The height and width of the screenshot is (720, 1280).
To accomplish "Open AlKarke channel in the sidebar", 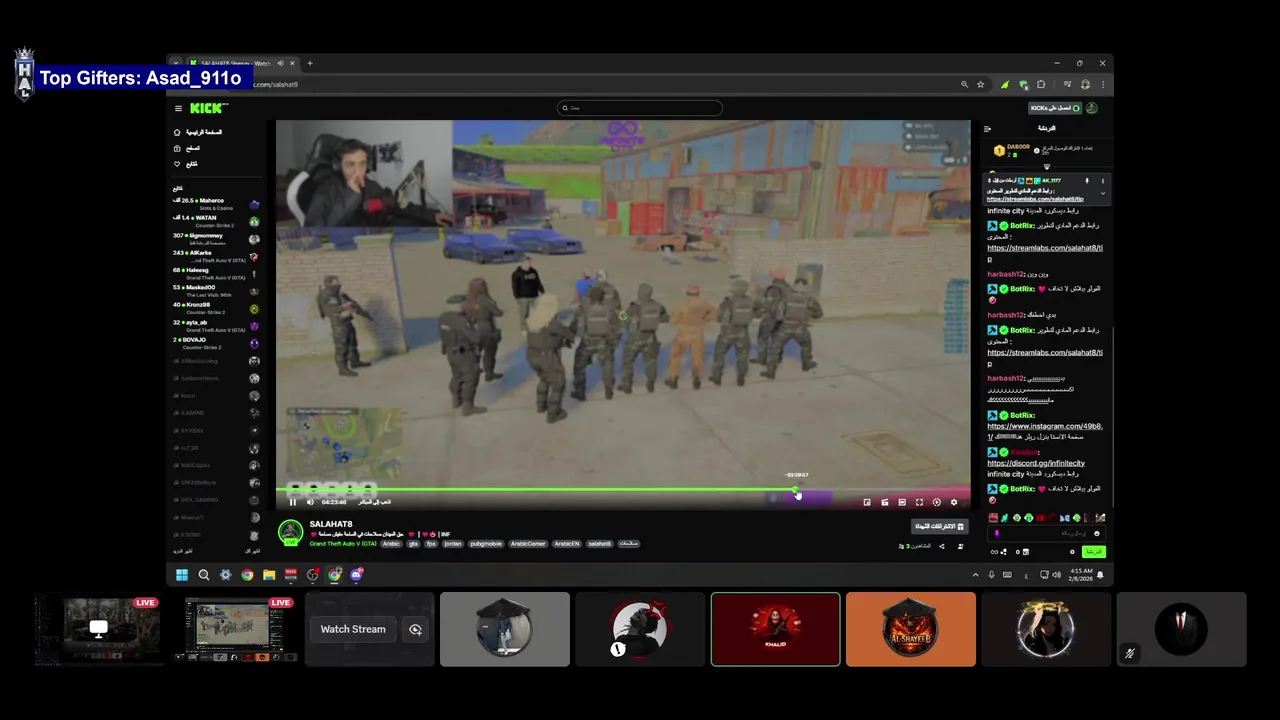I will coord(216,256).
